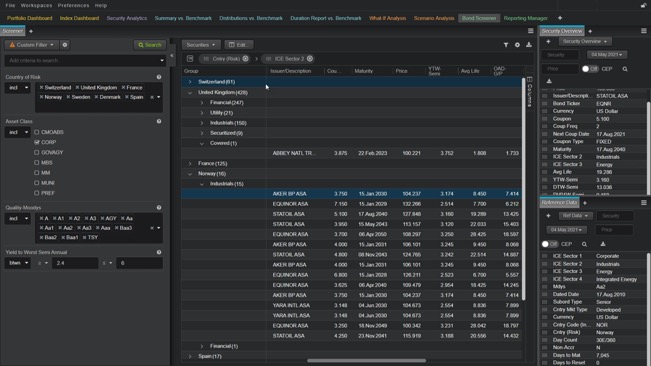Expand the Switzerland (61) group
Image resolution: width=651 pixels, height=366 pixels.
pos(190,82)
